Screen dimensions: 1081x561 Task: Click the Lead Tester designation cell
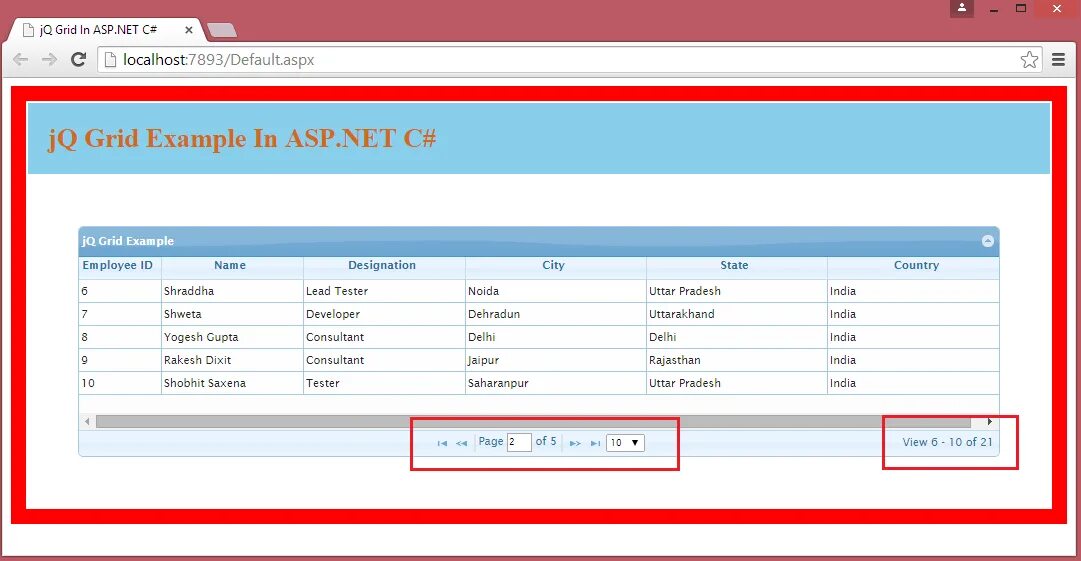point(384,291)
